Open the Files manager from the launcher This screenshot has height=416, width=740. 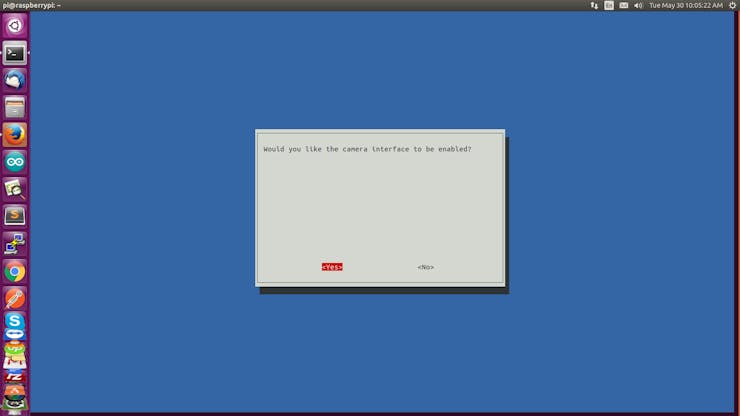(x=15, y=108)
